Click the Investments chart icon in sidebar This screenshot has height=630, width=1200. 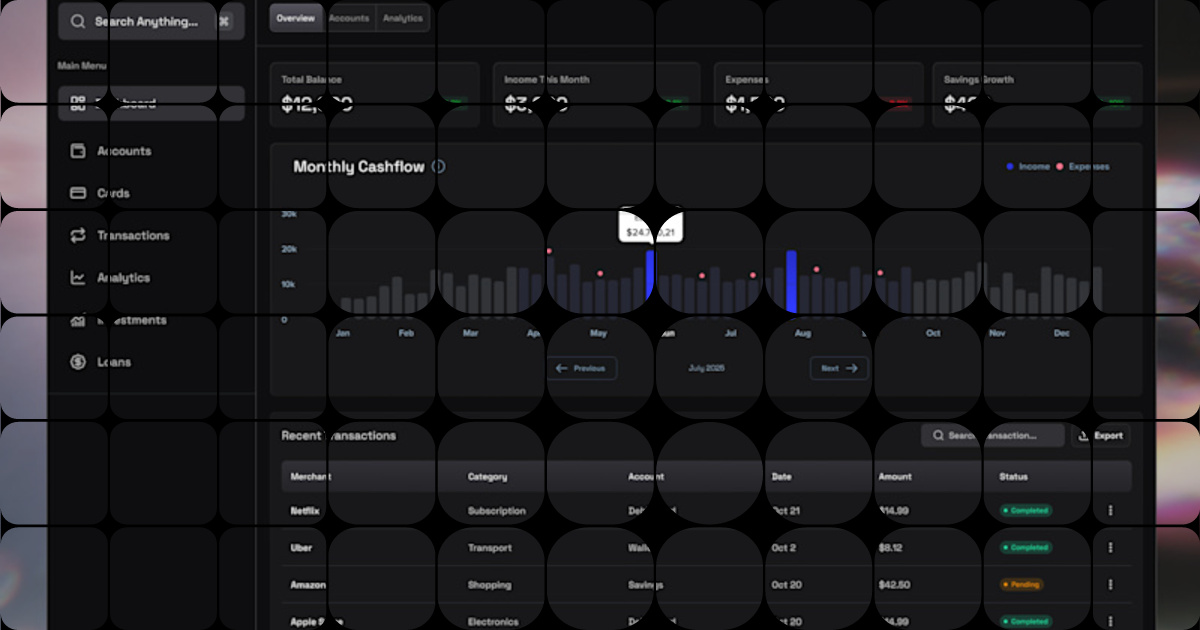point(78,320)
